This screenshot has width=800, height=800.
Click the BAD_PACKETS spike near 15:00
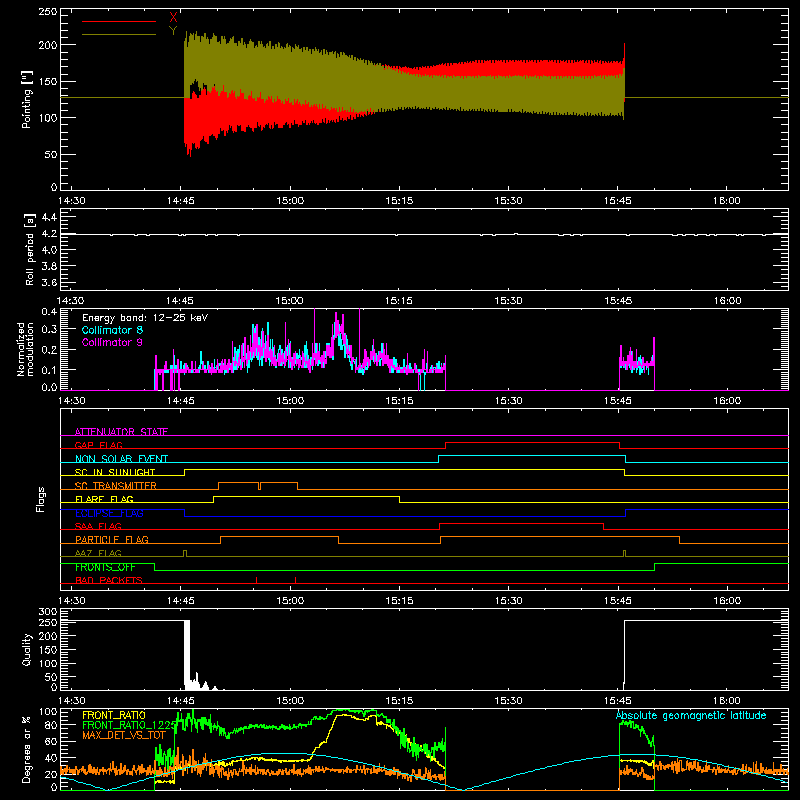coord(295,580)
